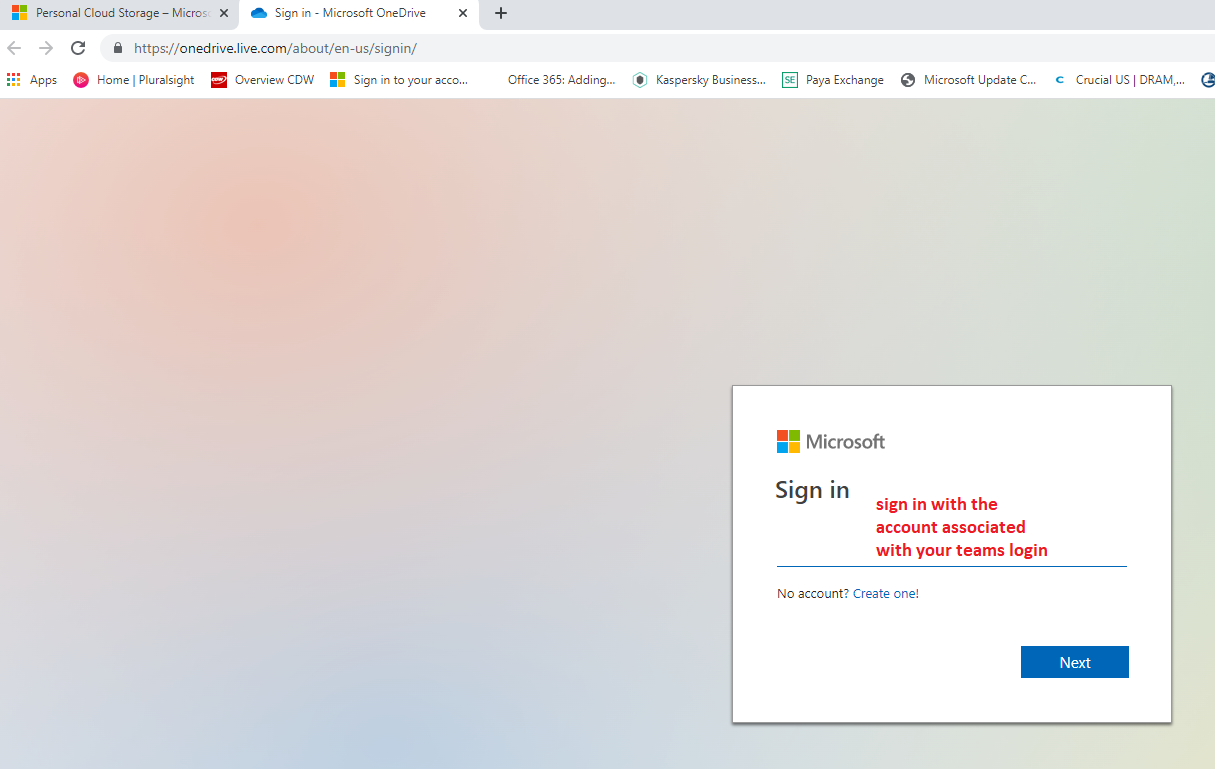Reload the current page
1215x769 pixels.
point(78,48)
